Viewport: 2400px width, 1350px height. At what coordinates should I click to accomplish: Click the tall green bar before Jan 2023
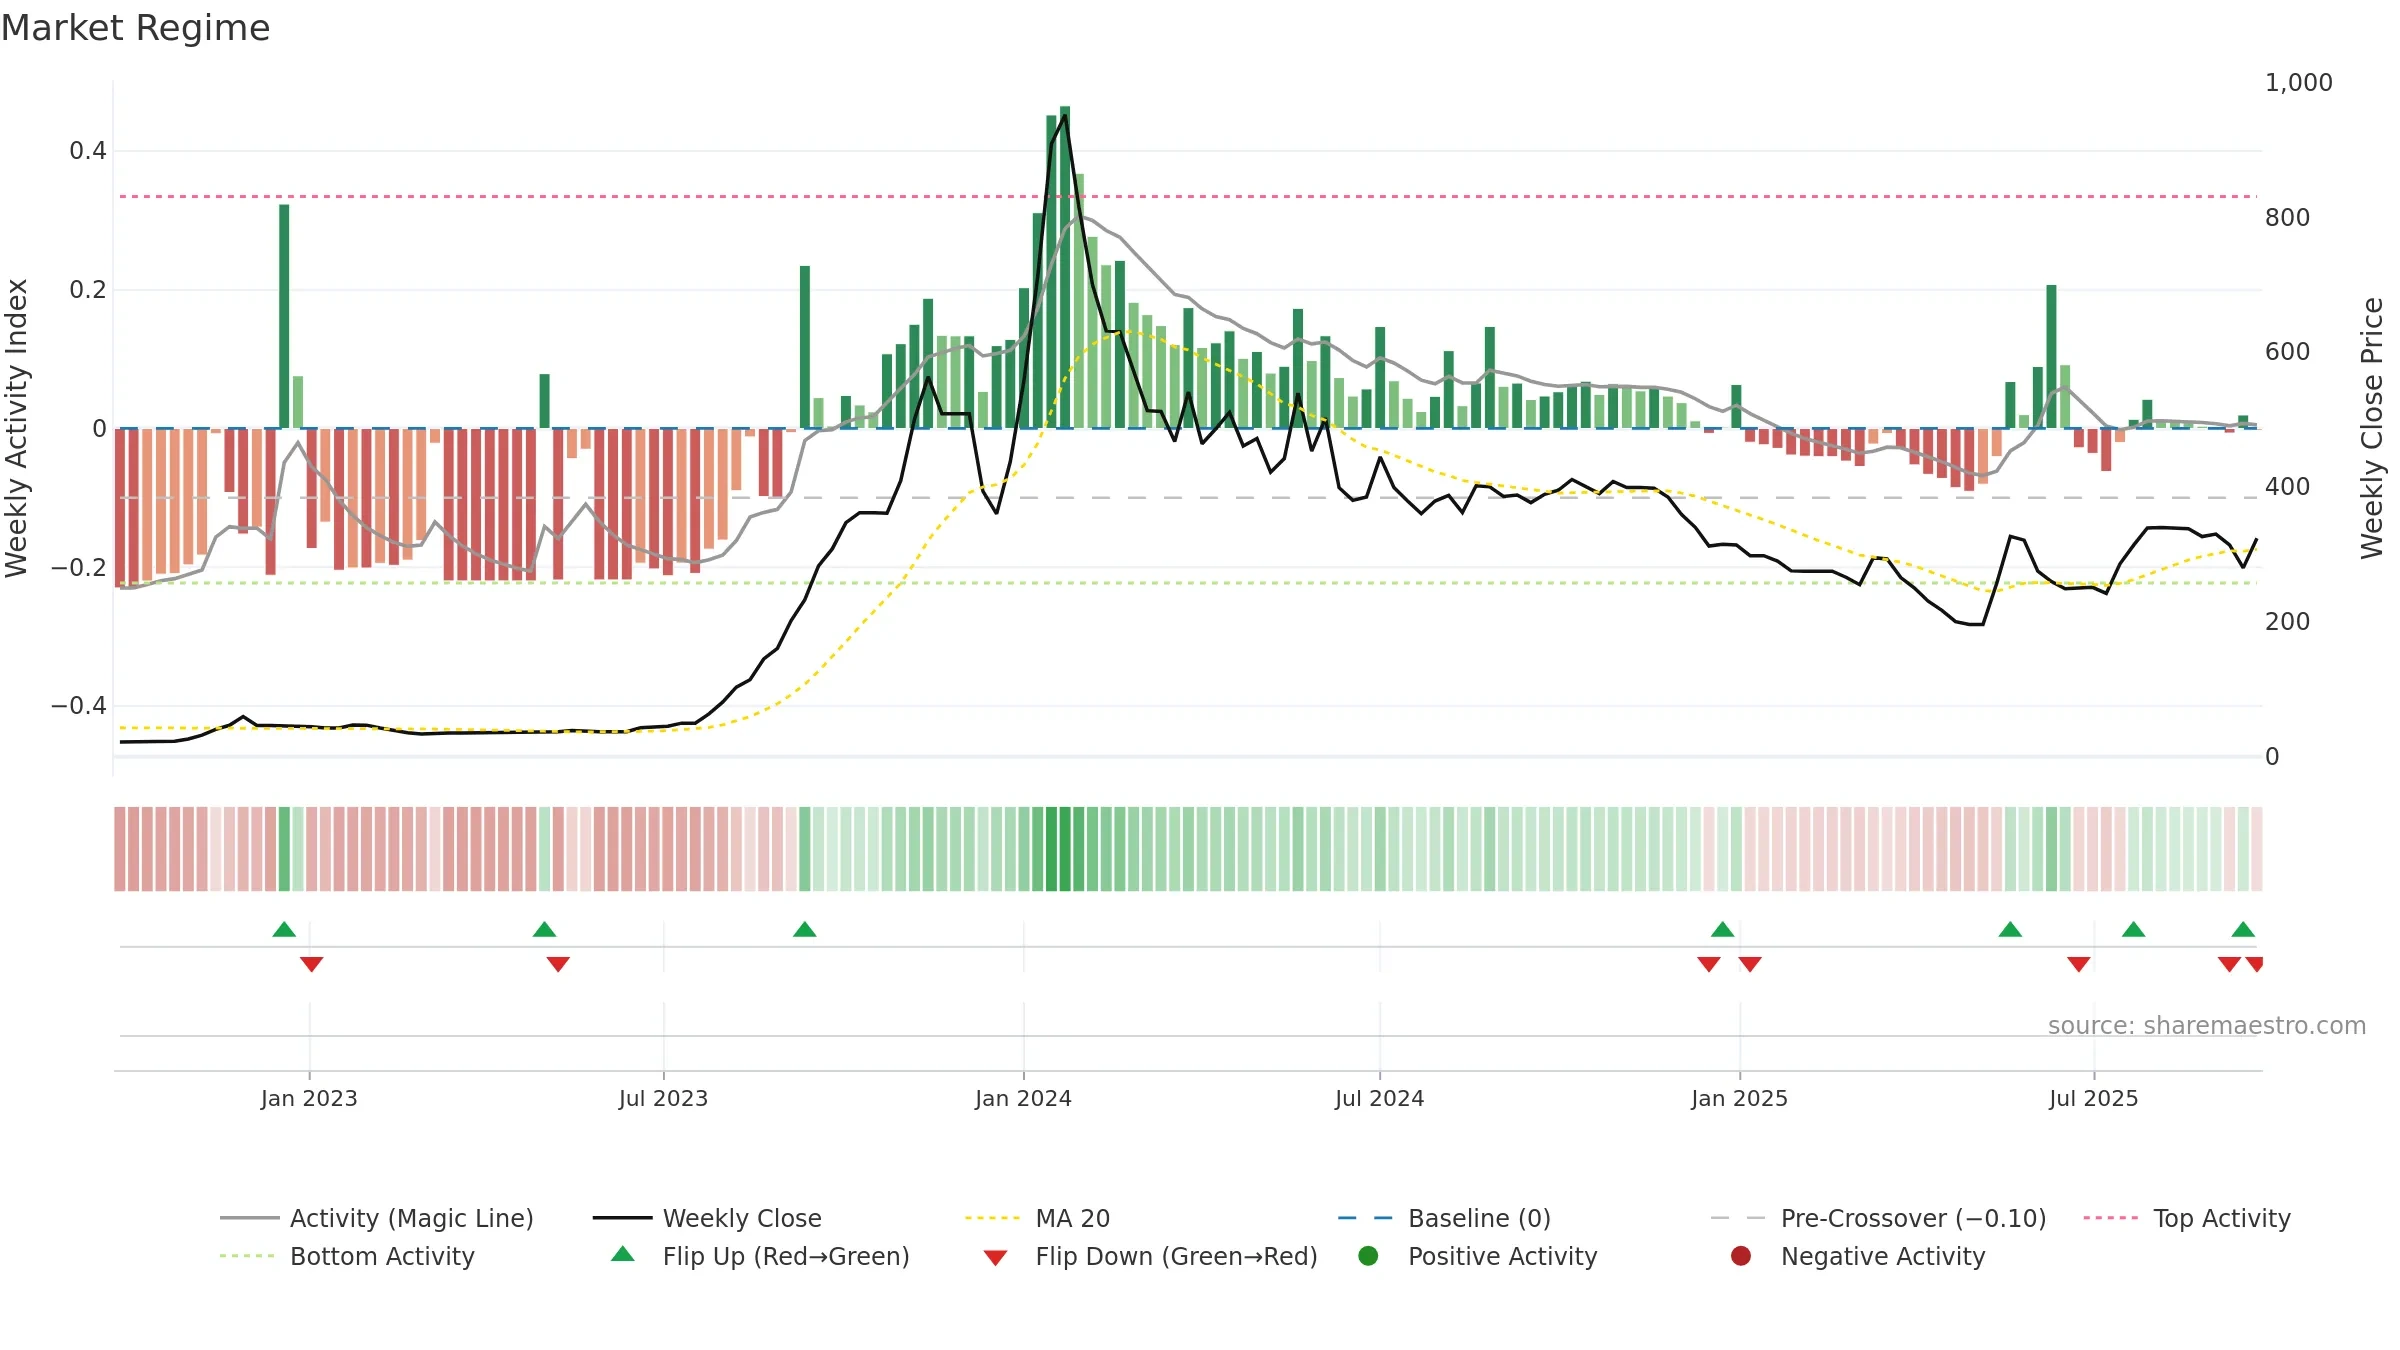tap(284, 316)
